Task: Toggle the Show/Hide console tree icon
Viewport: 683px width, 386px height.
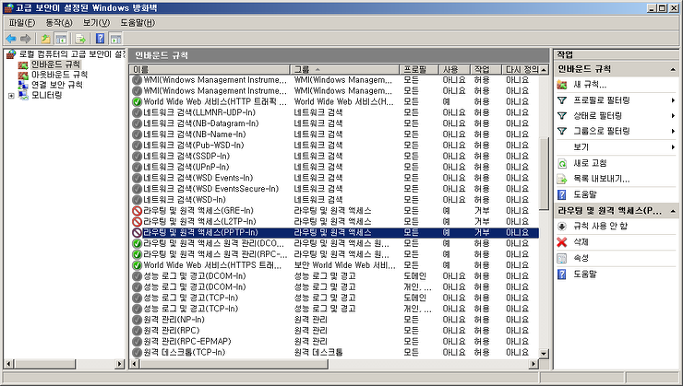Action: [61, 39]
